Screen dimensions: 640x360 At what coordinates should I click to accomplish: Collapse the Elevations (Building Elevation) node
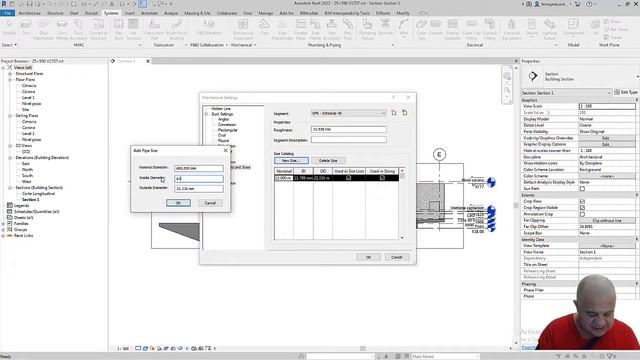point(10,158)
